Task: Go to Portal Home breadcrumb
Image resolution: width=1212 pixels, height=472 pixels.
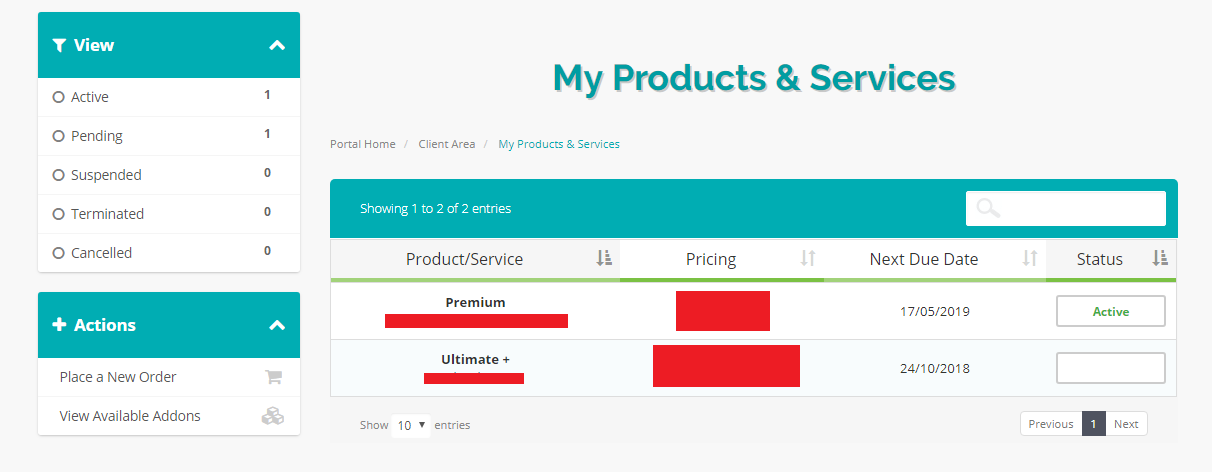Action: click(363, 144)
